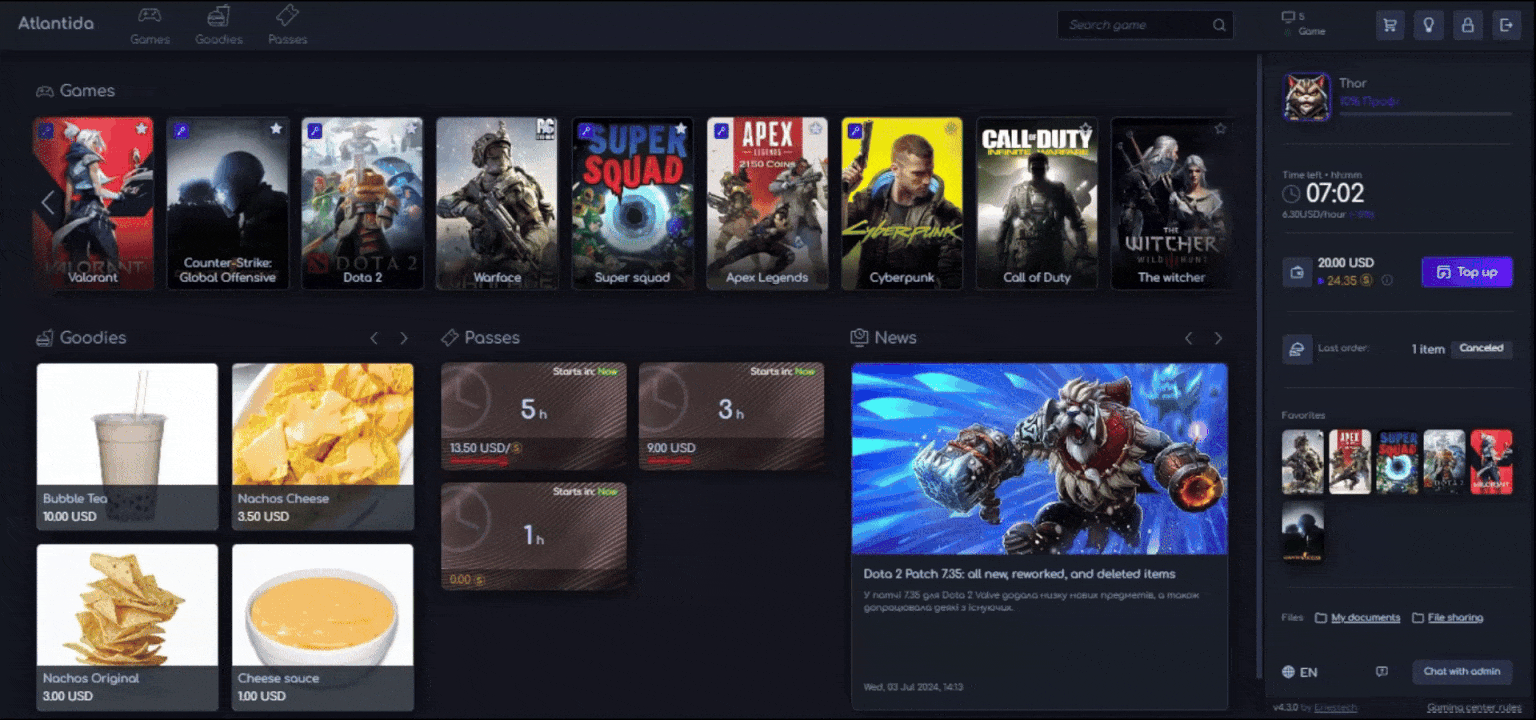Show previous games with left carousel arrow
Screen dimensions: 1536x720
[x=47, y=203]
